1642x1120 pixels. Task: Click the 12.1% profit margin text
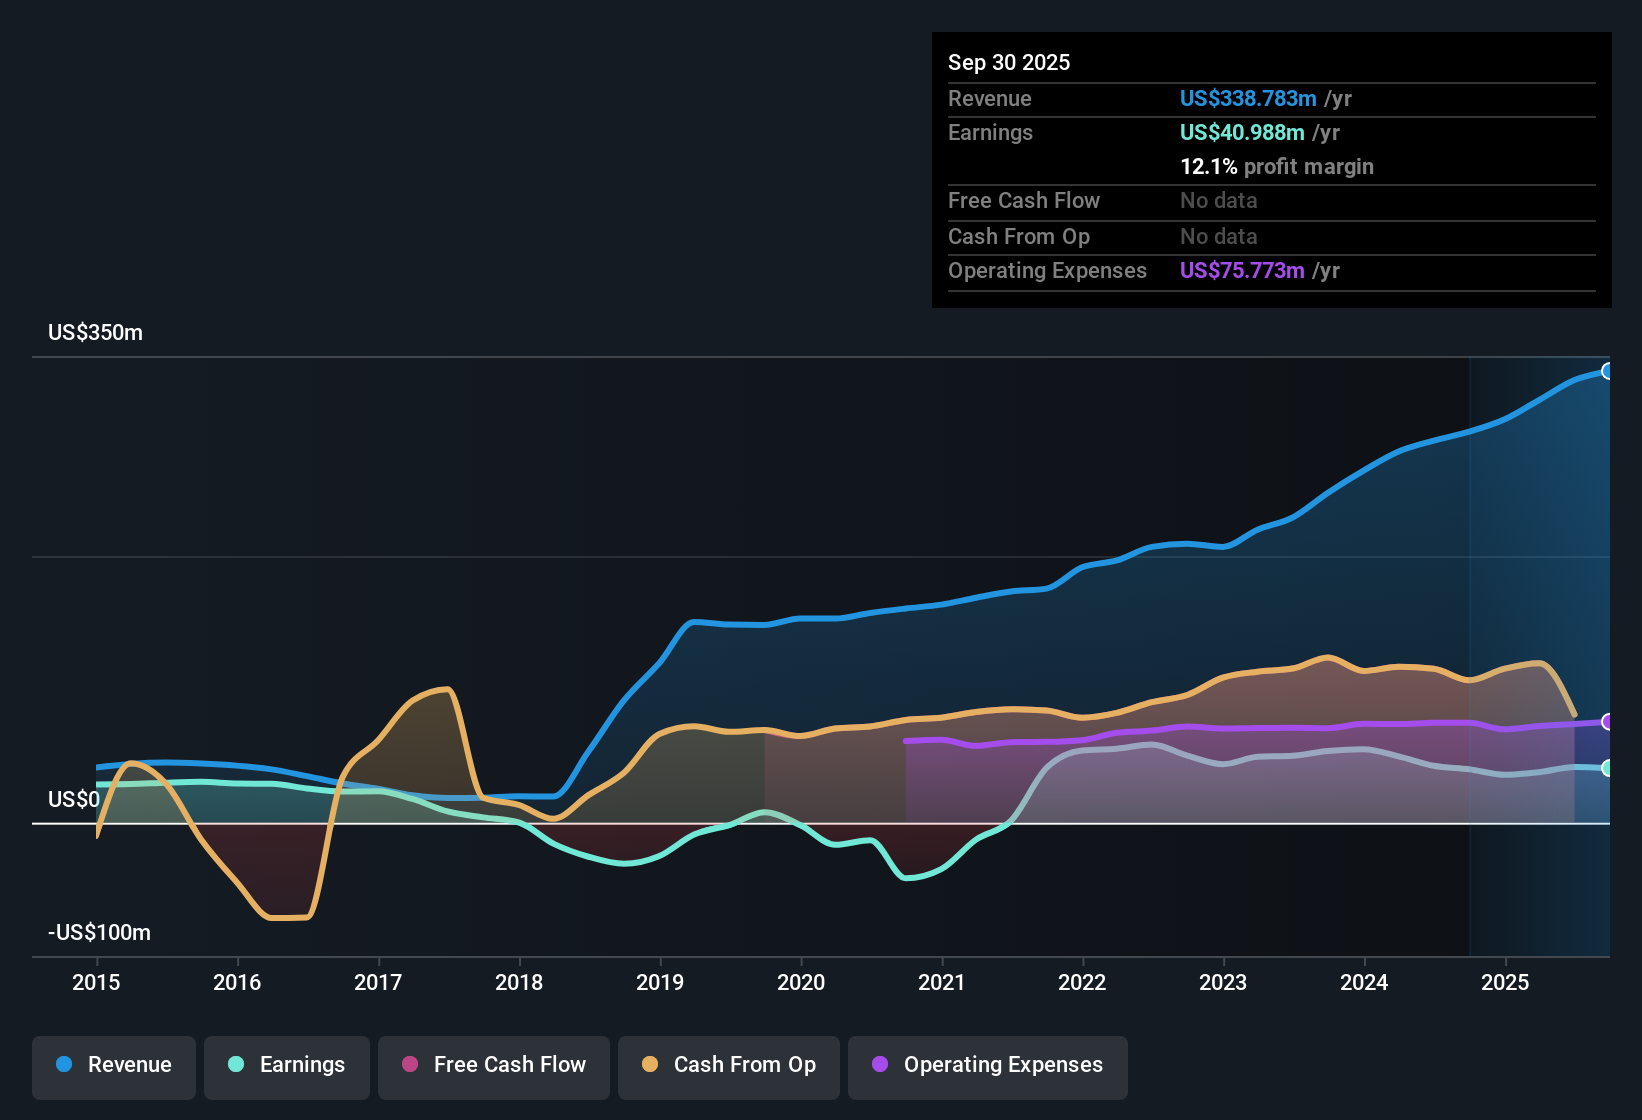[x=1277, y=166]
